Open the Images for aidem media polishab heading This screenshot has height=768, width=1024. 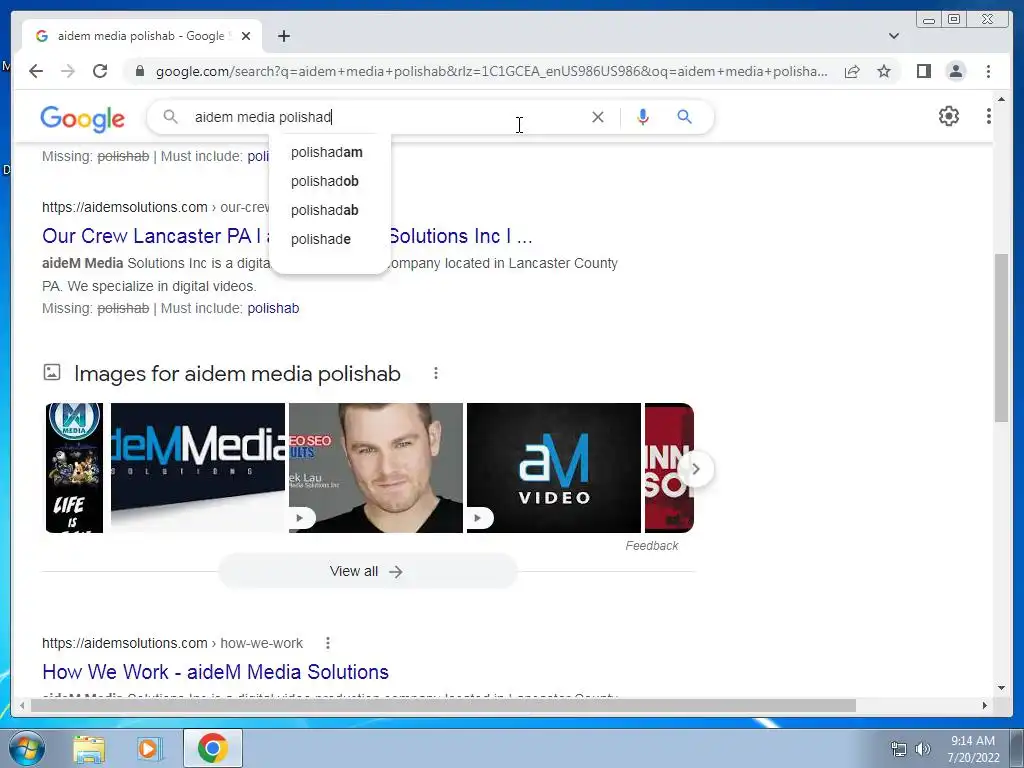pyautogui.click(x=237, y=374)
